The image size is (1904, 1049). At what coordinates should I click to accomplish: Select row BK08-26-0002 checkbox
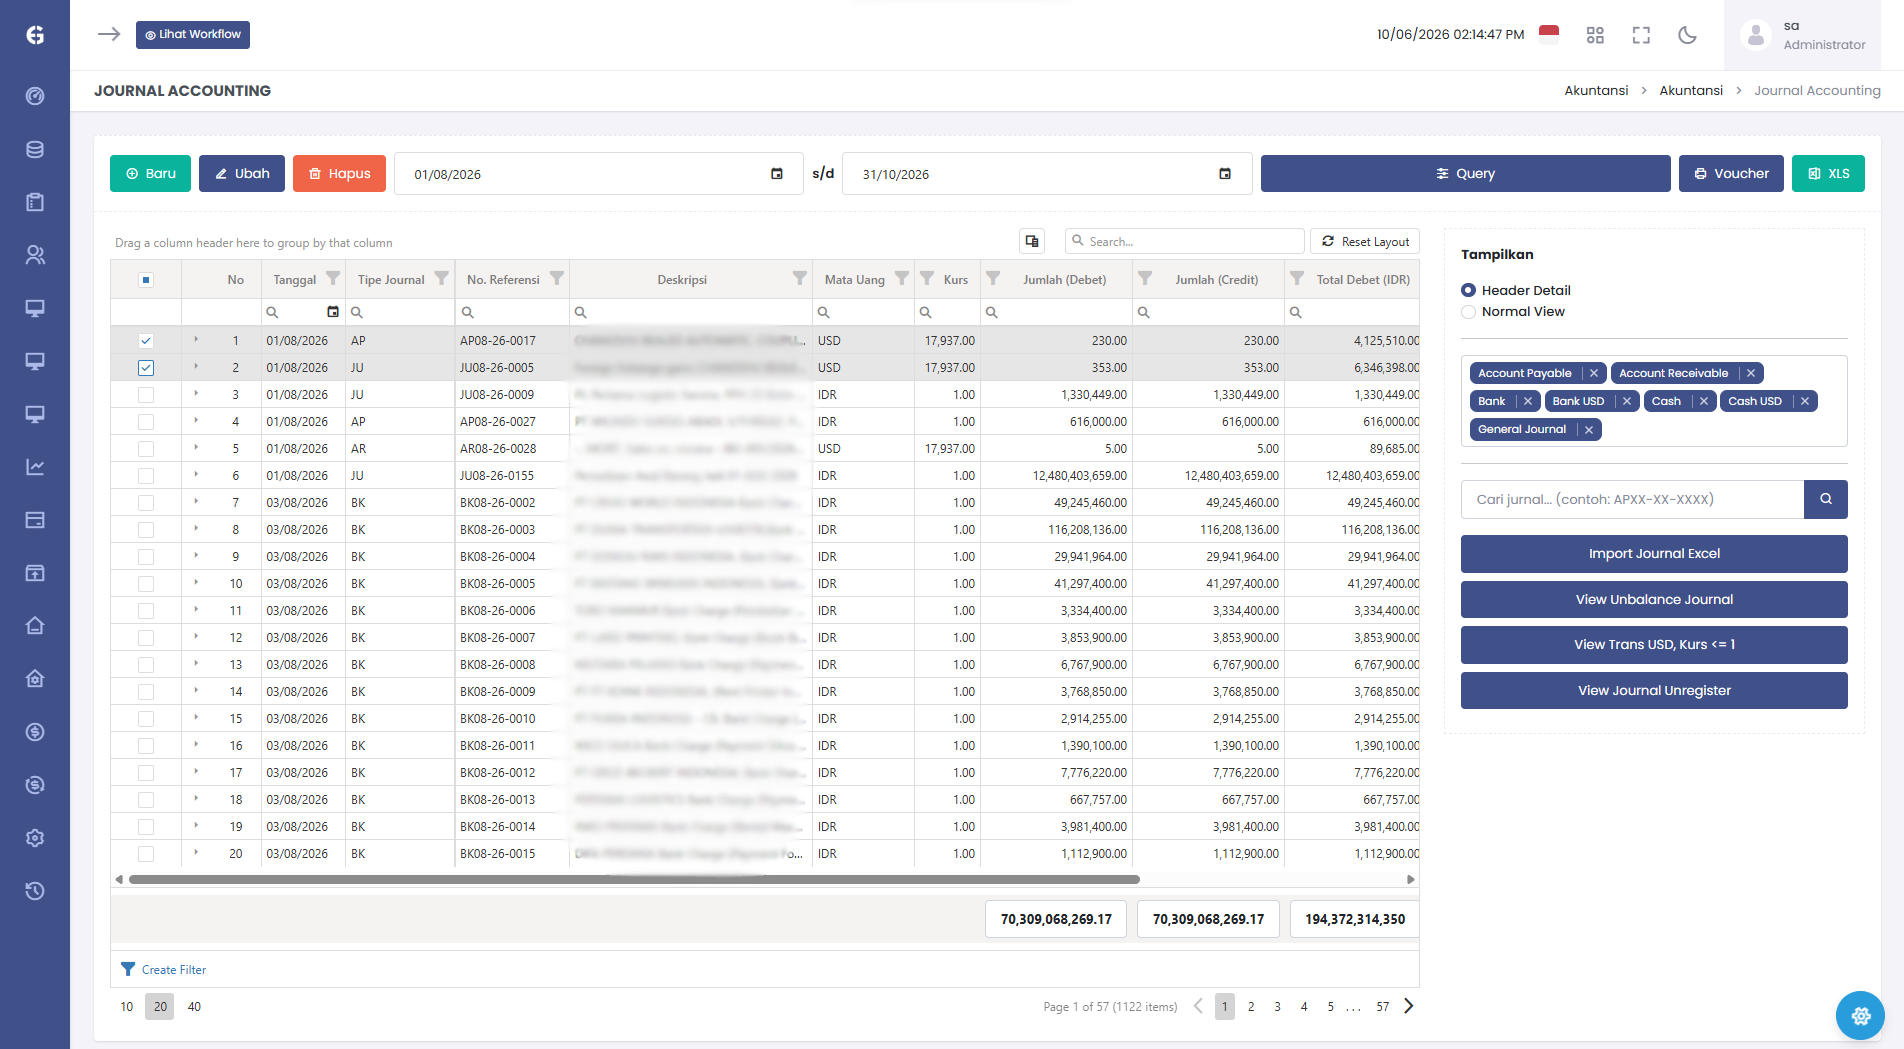pos(146,503)
